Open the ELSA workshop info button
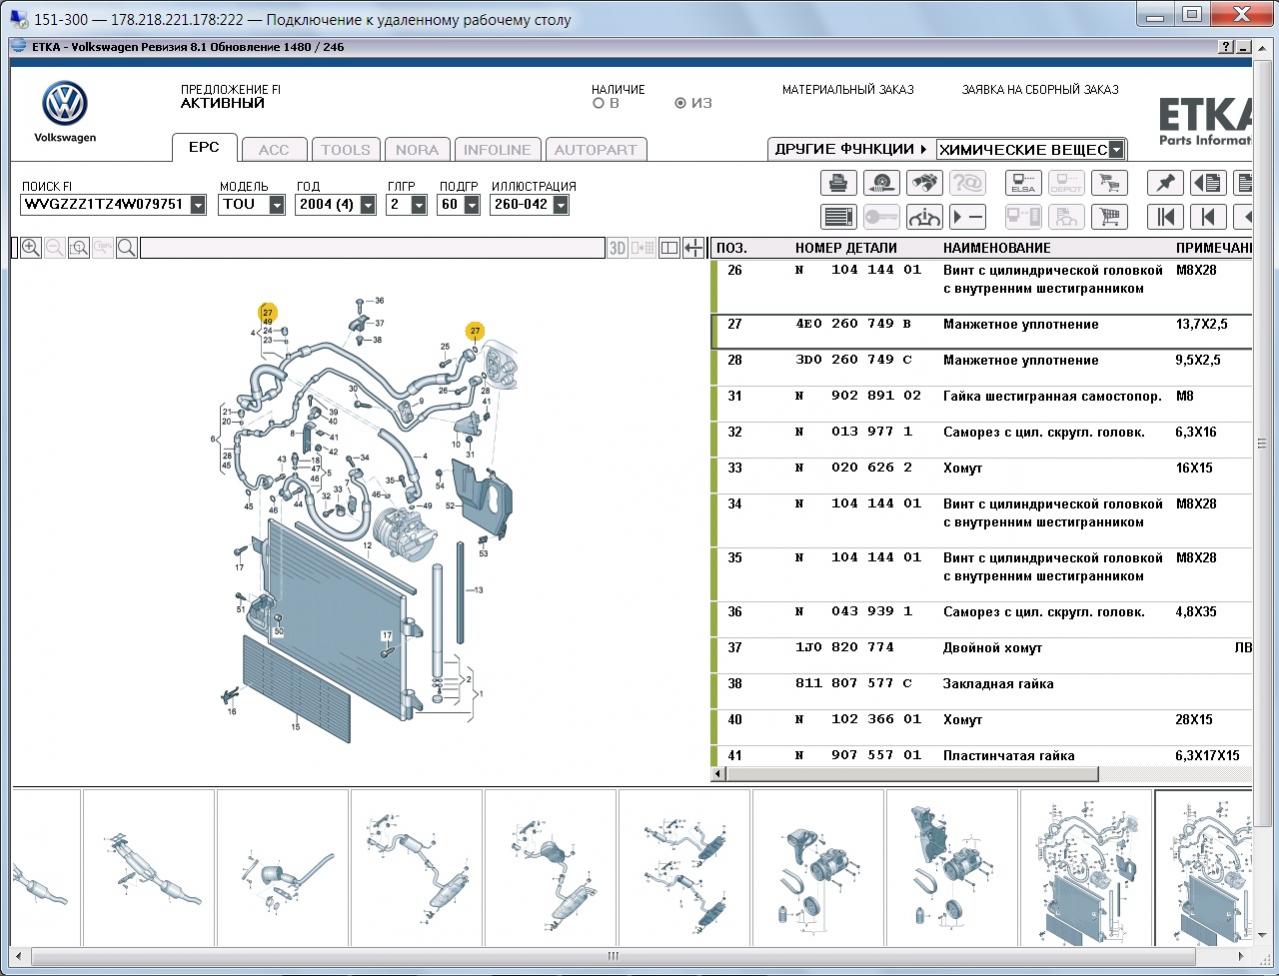Image resolution: width=1279 pixels, height=976 pixels. 1023,183
